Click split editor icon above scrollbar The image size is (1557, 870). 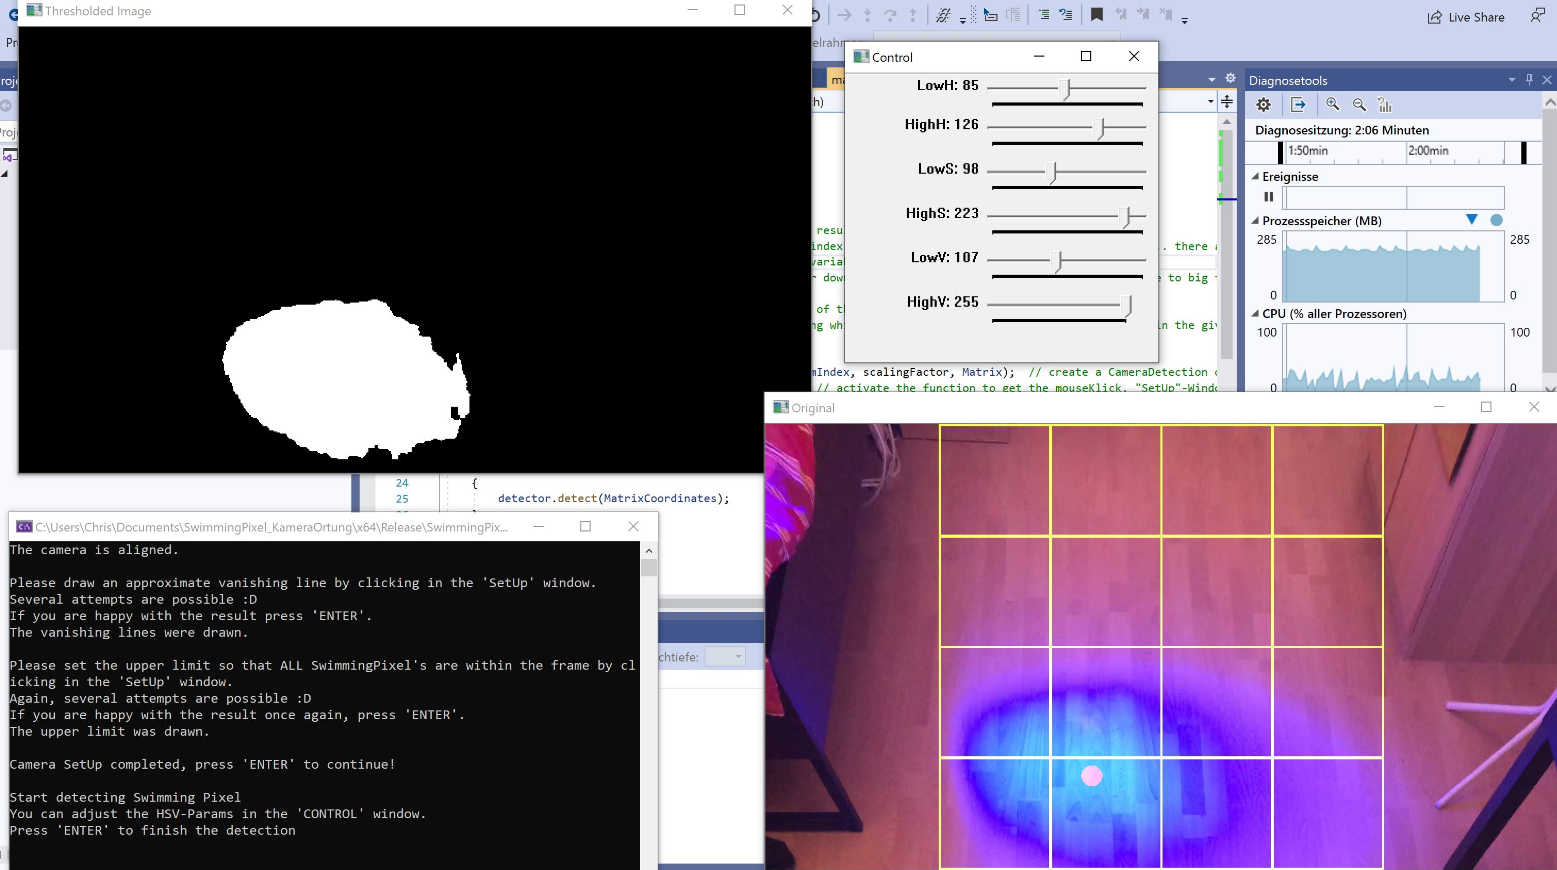pos(1227,101)
